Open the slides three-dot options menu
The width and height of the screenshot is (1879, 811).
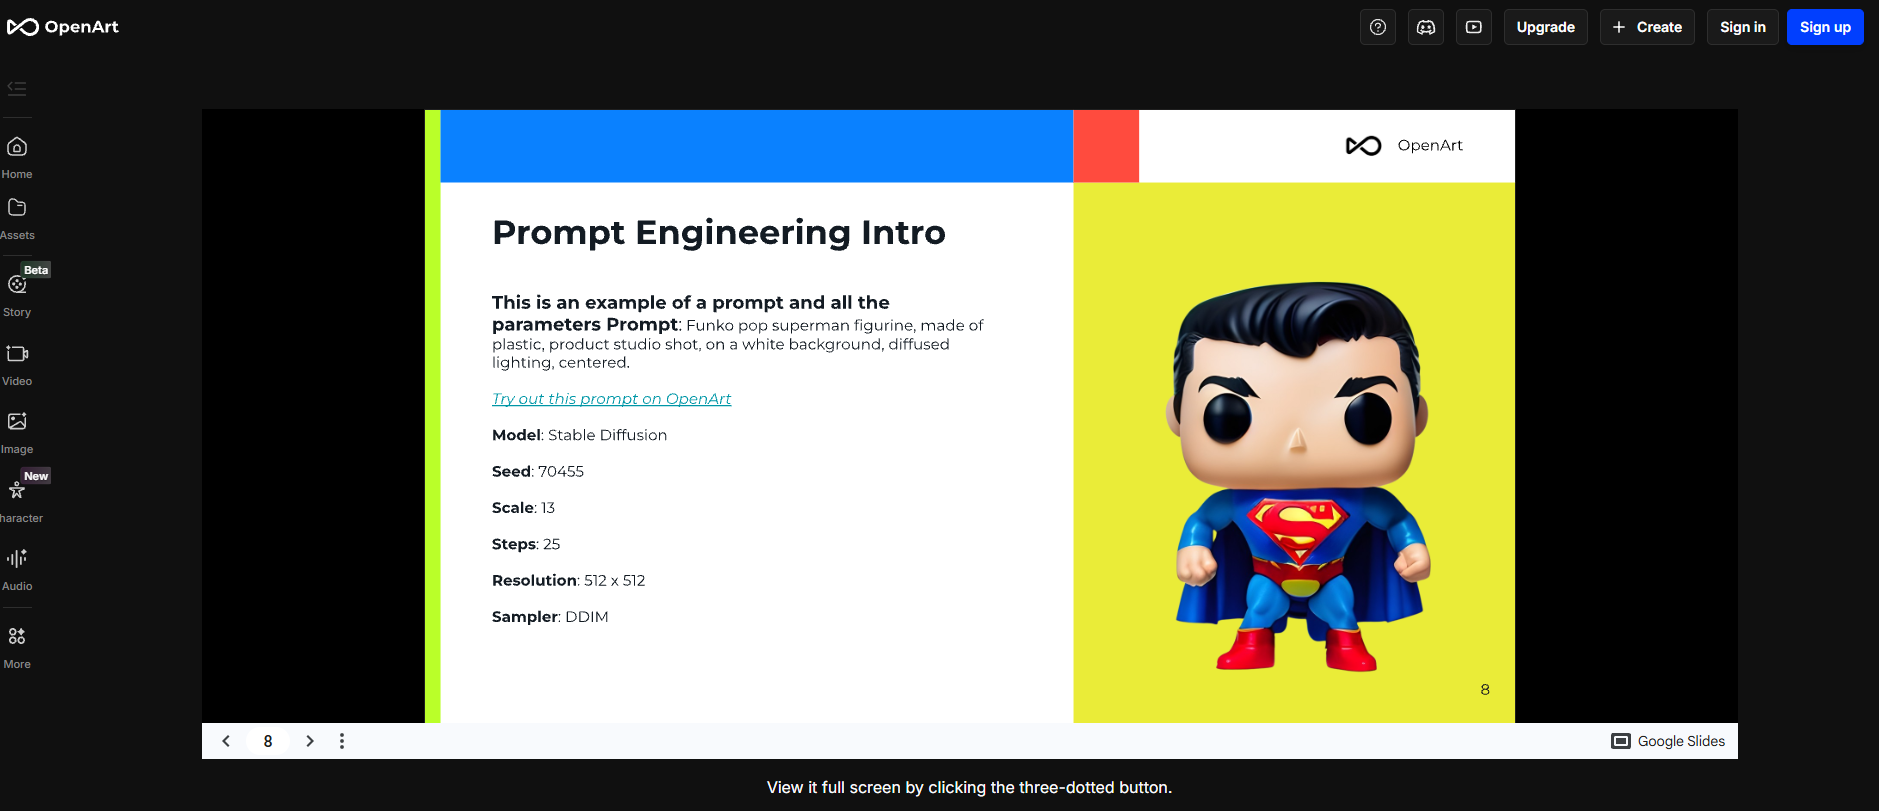coord(342,741)
